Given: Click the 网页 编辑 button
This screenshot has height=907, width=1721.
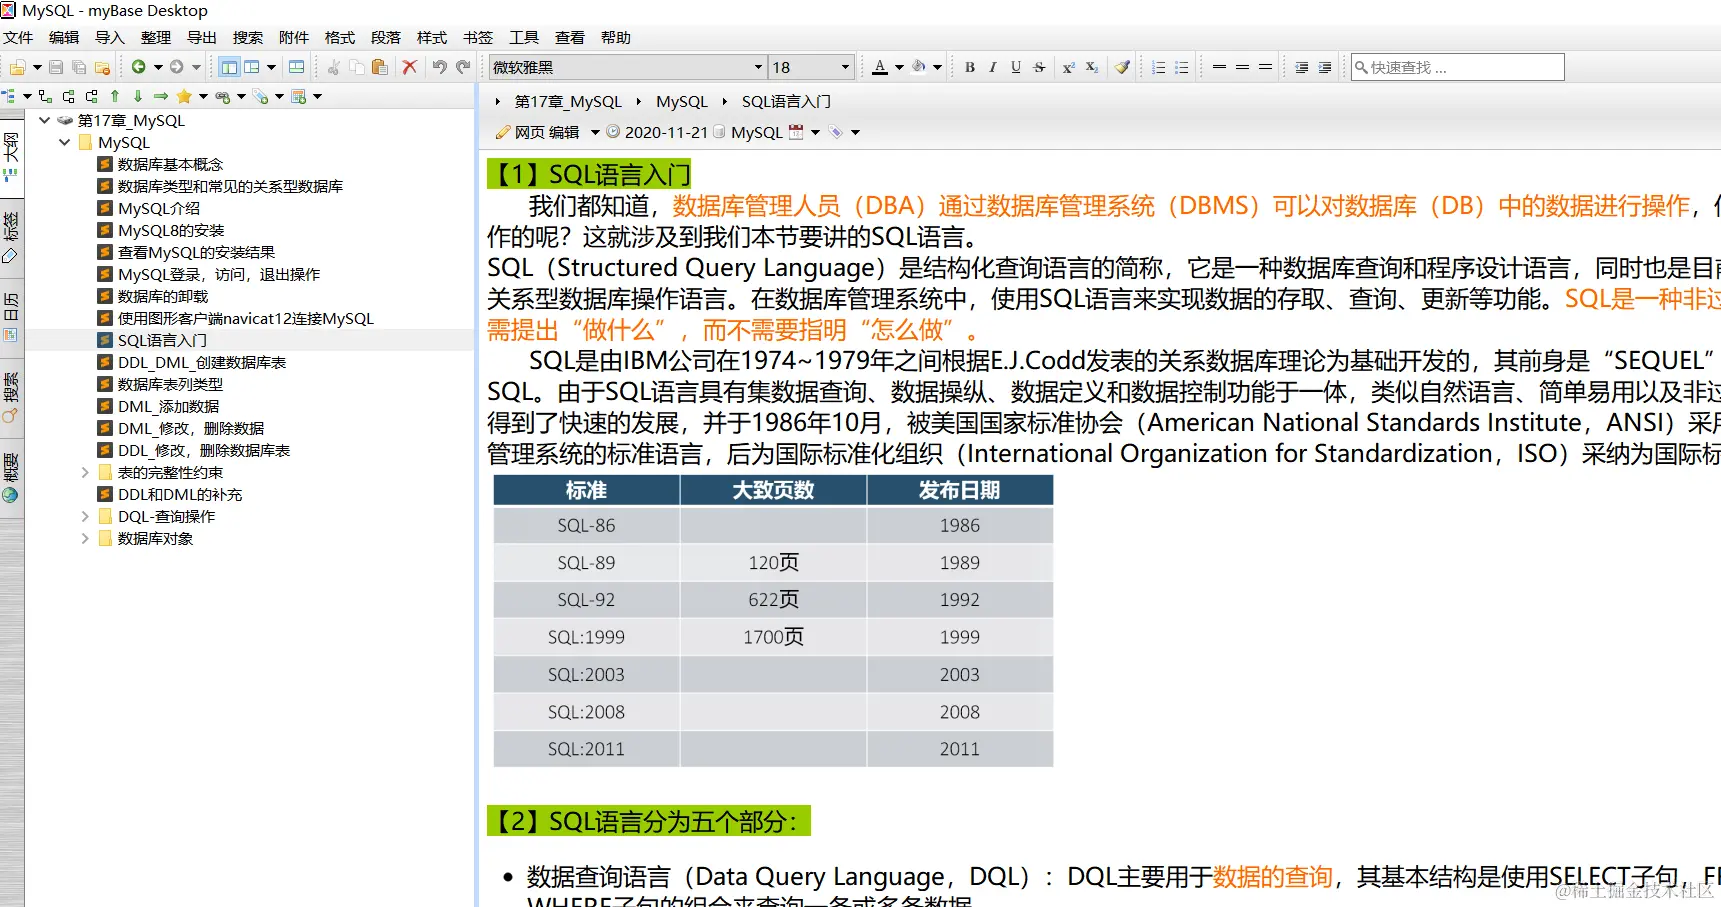Looking at the screenshot, I should coord(538,132).
